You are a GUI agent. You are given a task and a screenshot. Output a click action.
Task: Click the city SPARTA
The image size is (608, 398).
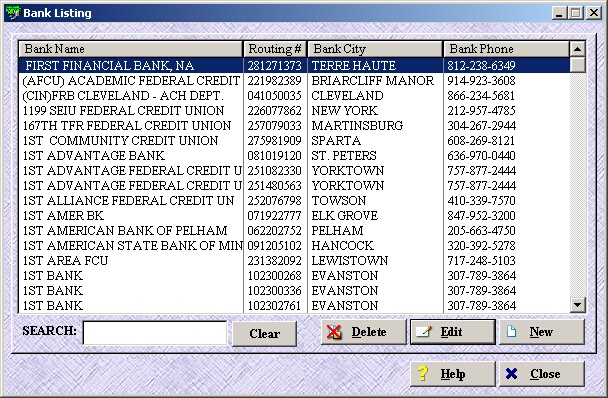(336, 140)
